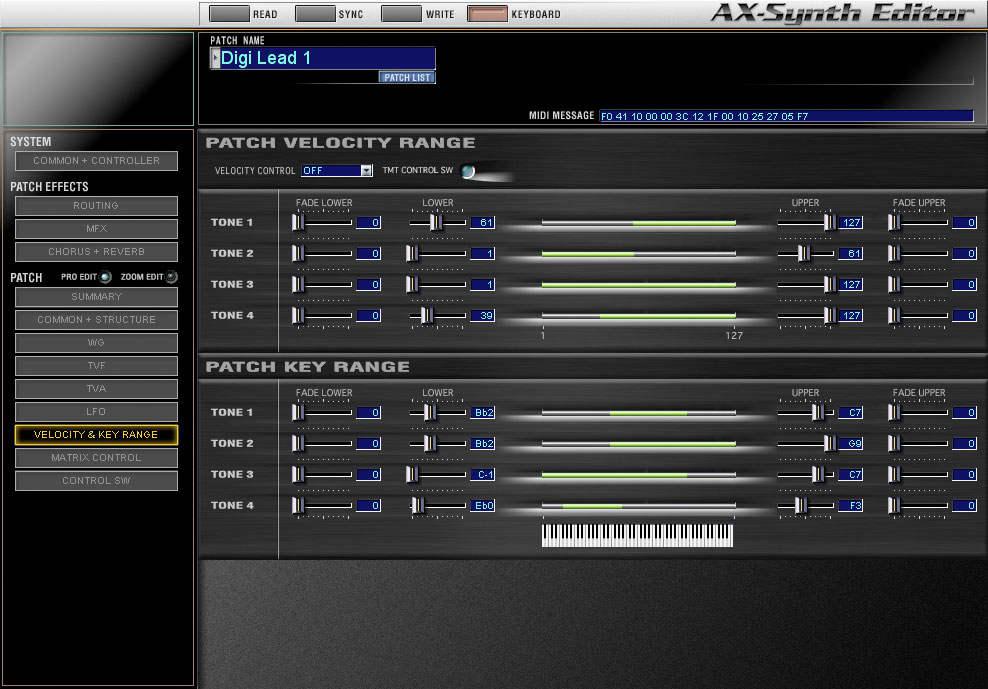Screen dimensions: 988x689
Task: Open the MFX page
Action: [x=96, y=228]
